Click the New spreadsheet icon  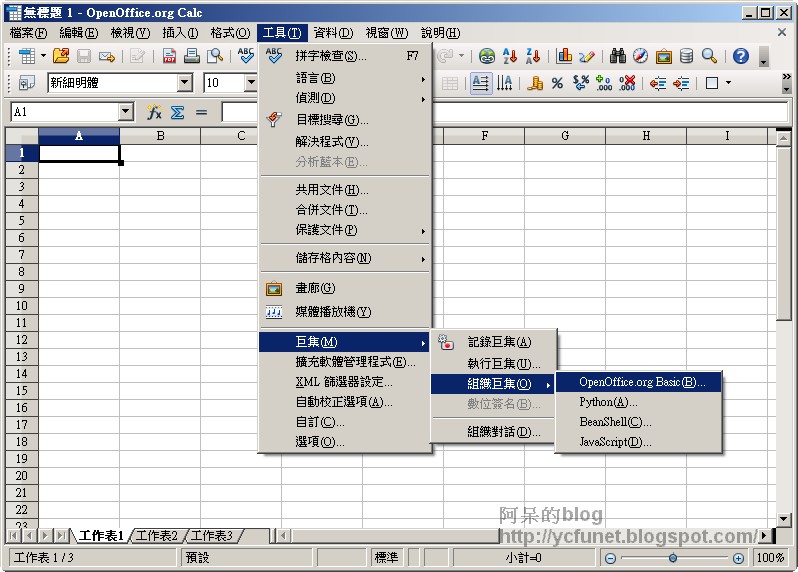[27, 56]
